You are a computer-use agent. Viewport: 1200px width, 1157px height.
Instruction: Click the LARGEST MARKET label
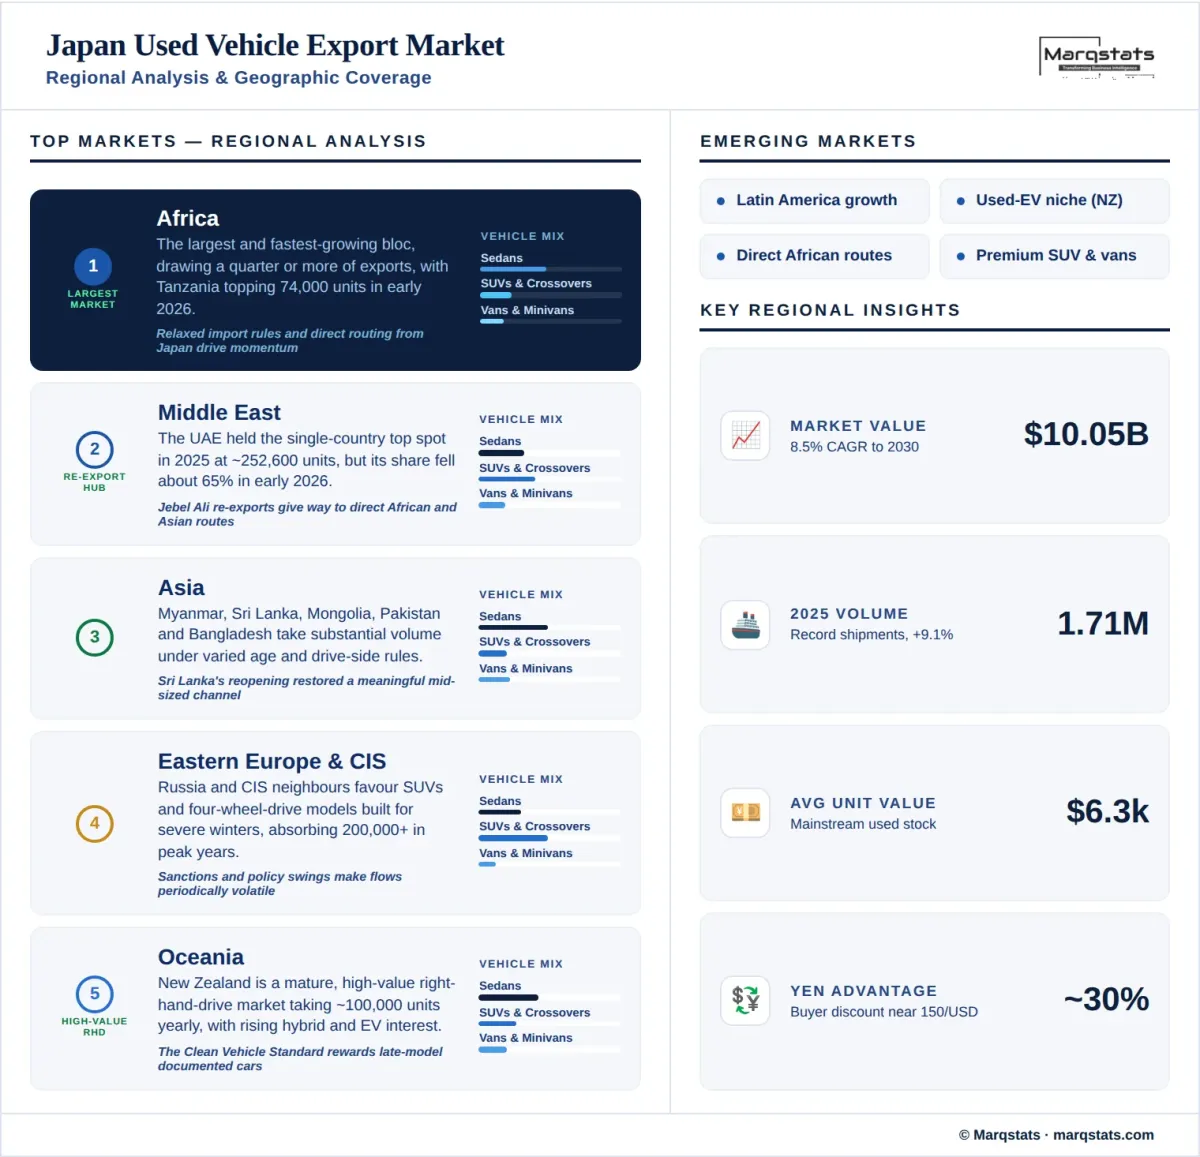click(x=93, y=299)
